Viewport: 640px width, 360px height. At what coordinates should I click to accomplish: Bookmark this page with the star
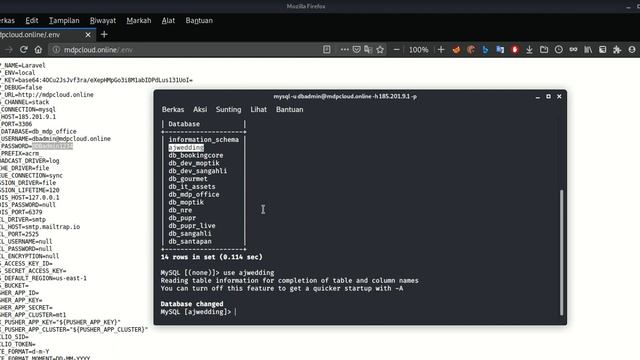pyautogui.click(x=380, y=49)
